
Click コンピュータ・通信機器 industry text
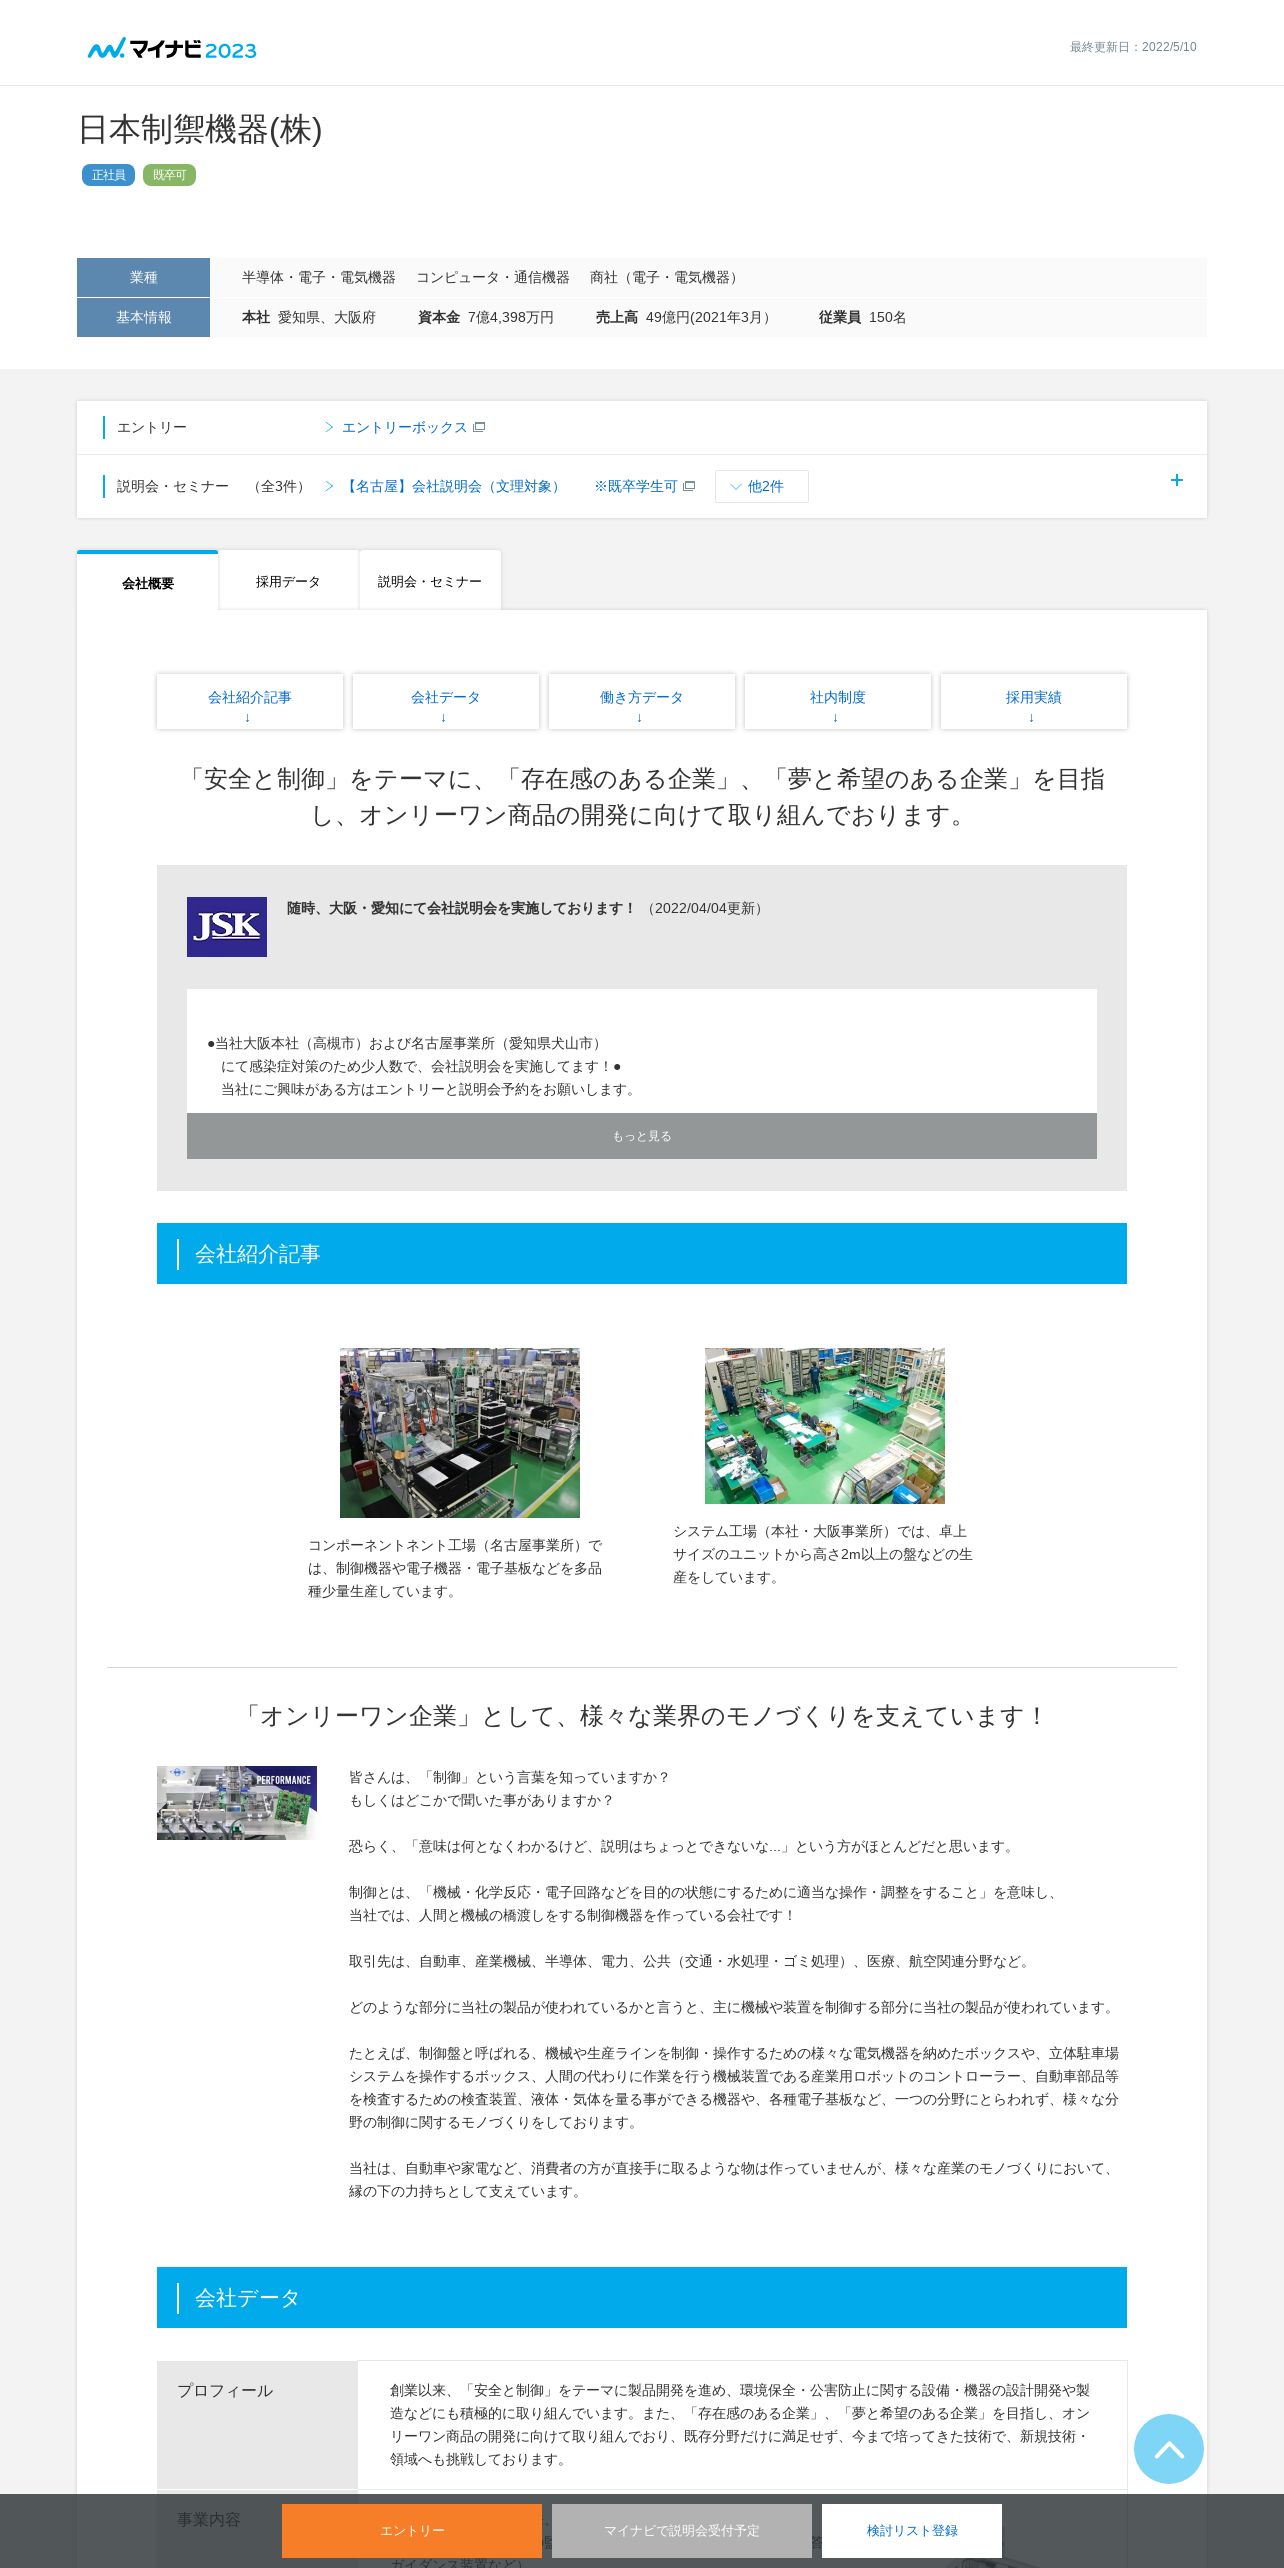coord(493,277)
